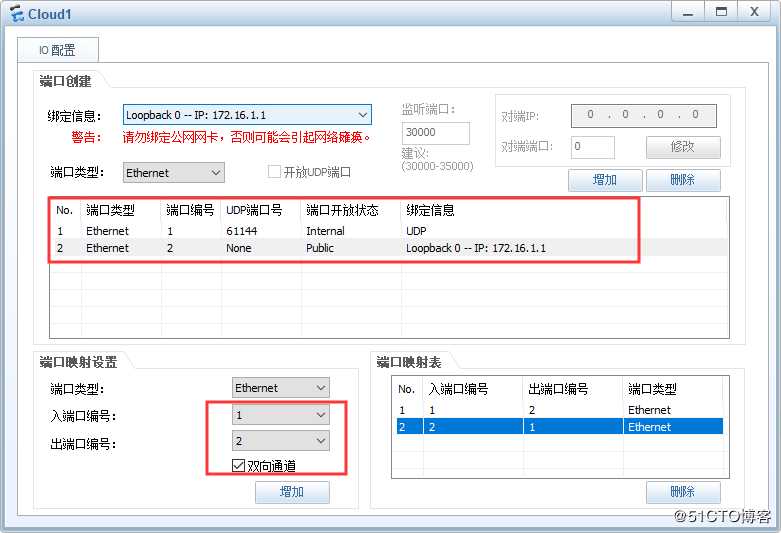Click the Internal status cell in row 1

(x=326, y=231)
